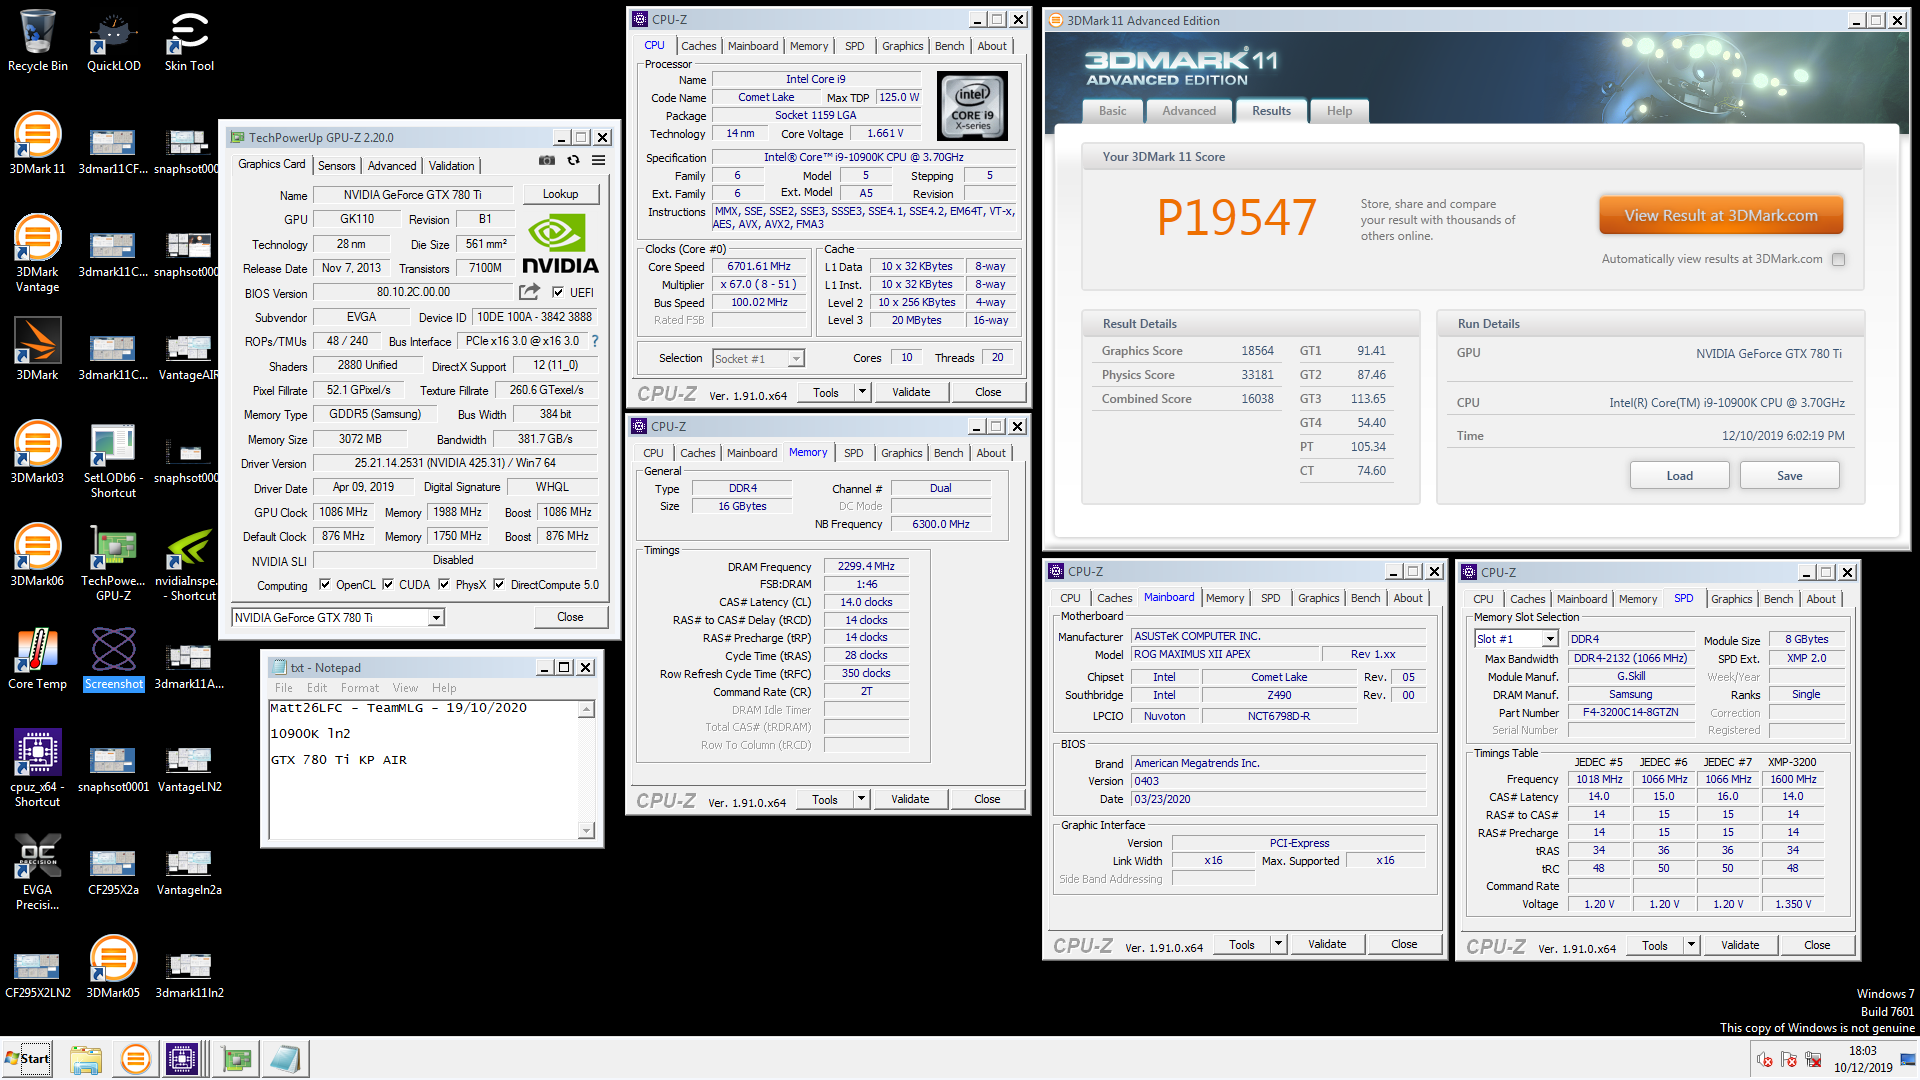Click Validate in the CPU-Z Mainboard window

tap(1327, 944)
